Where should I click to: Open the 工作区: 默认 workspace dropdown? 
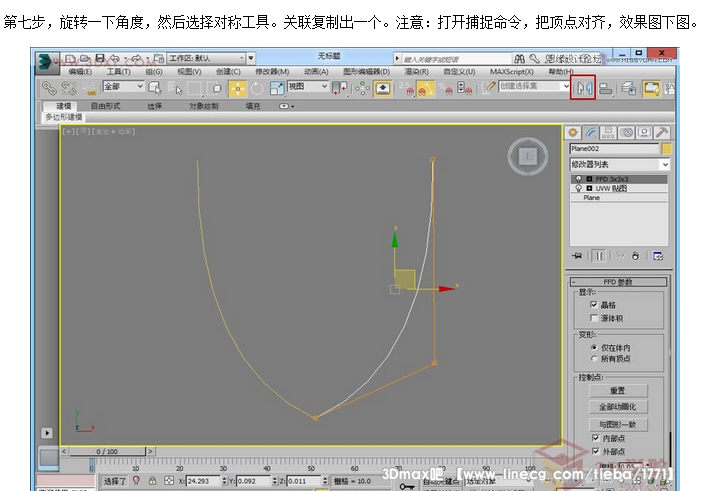[x=206, y=58]
